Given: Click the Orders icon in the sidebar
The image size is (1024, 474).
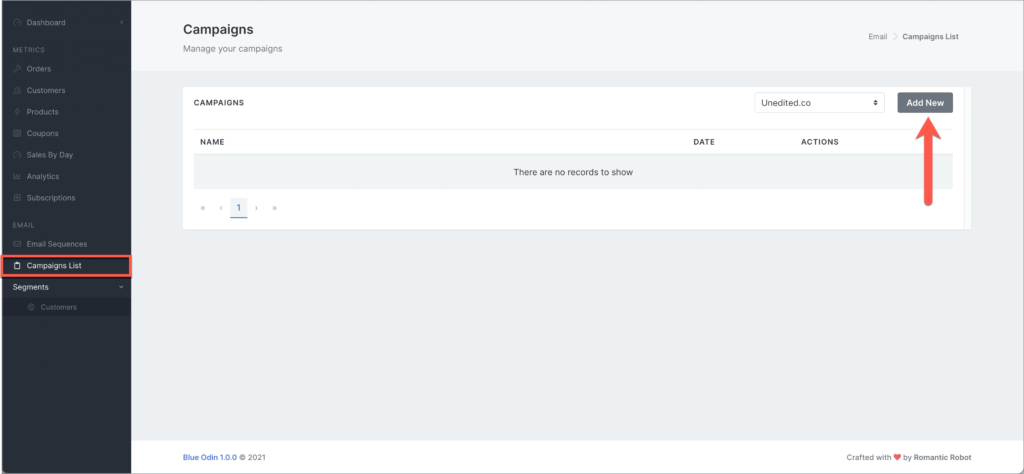Looking at the screenshot, I should (x=17, y=69).
